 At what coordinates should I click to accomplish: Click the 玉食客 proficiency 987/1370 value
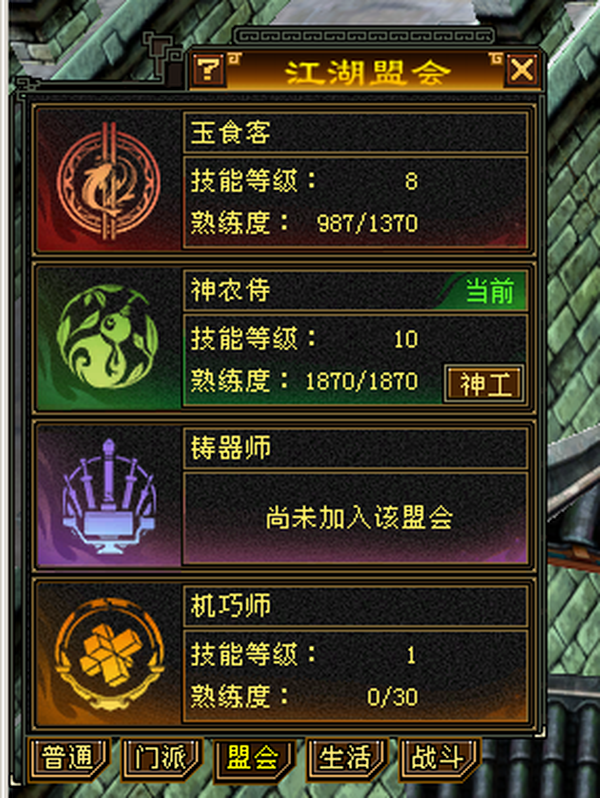(x=367, y=223)
